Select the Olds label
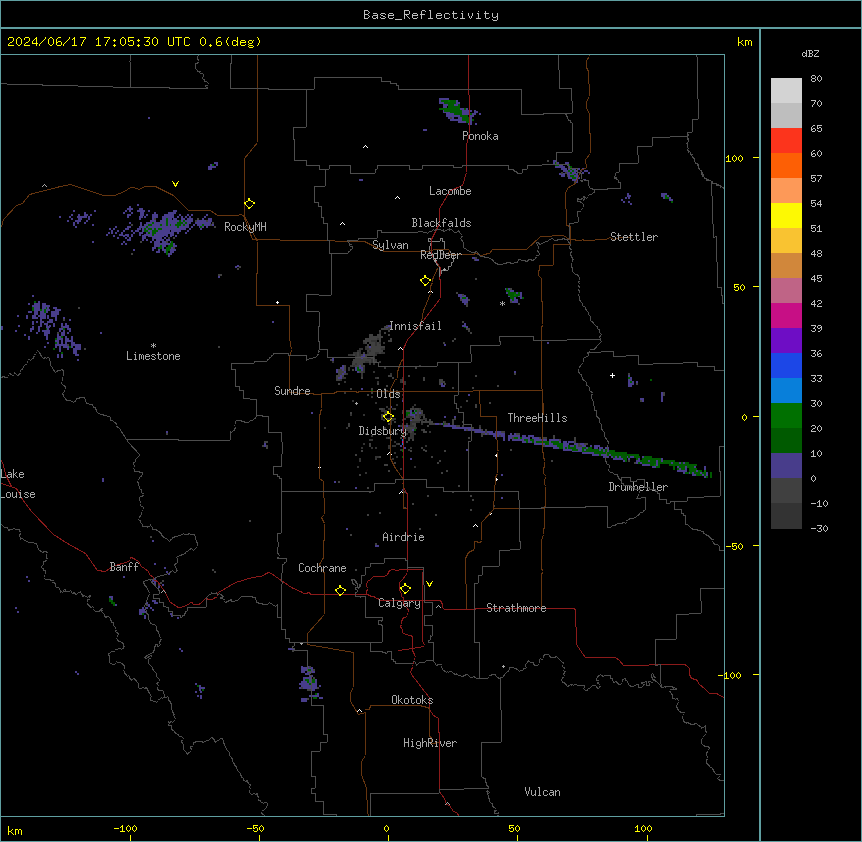 [x=388, y=394]
